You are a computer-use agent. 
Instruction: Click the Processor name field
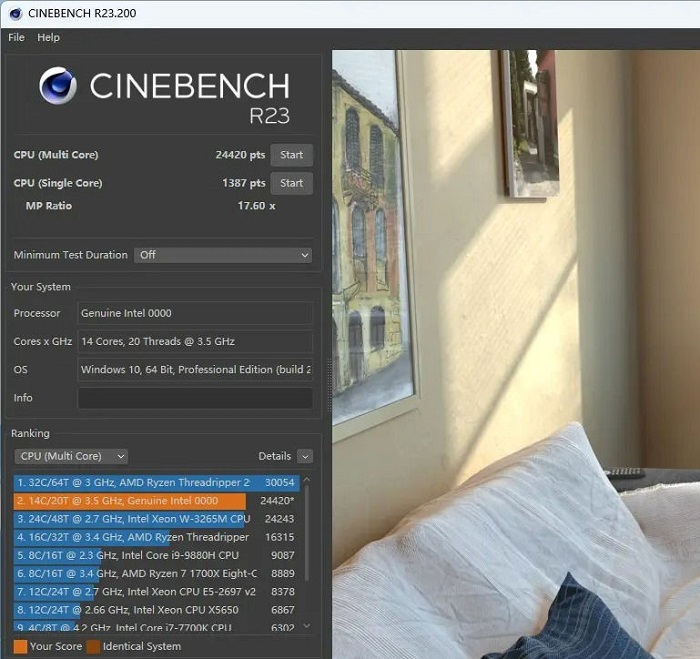click(195, 313)
